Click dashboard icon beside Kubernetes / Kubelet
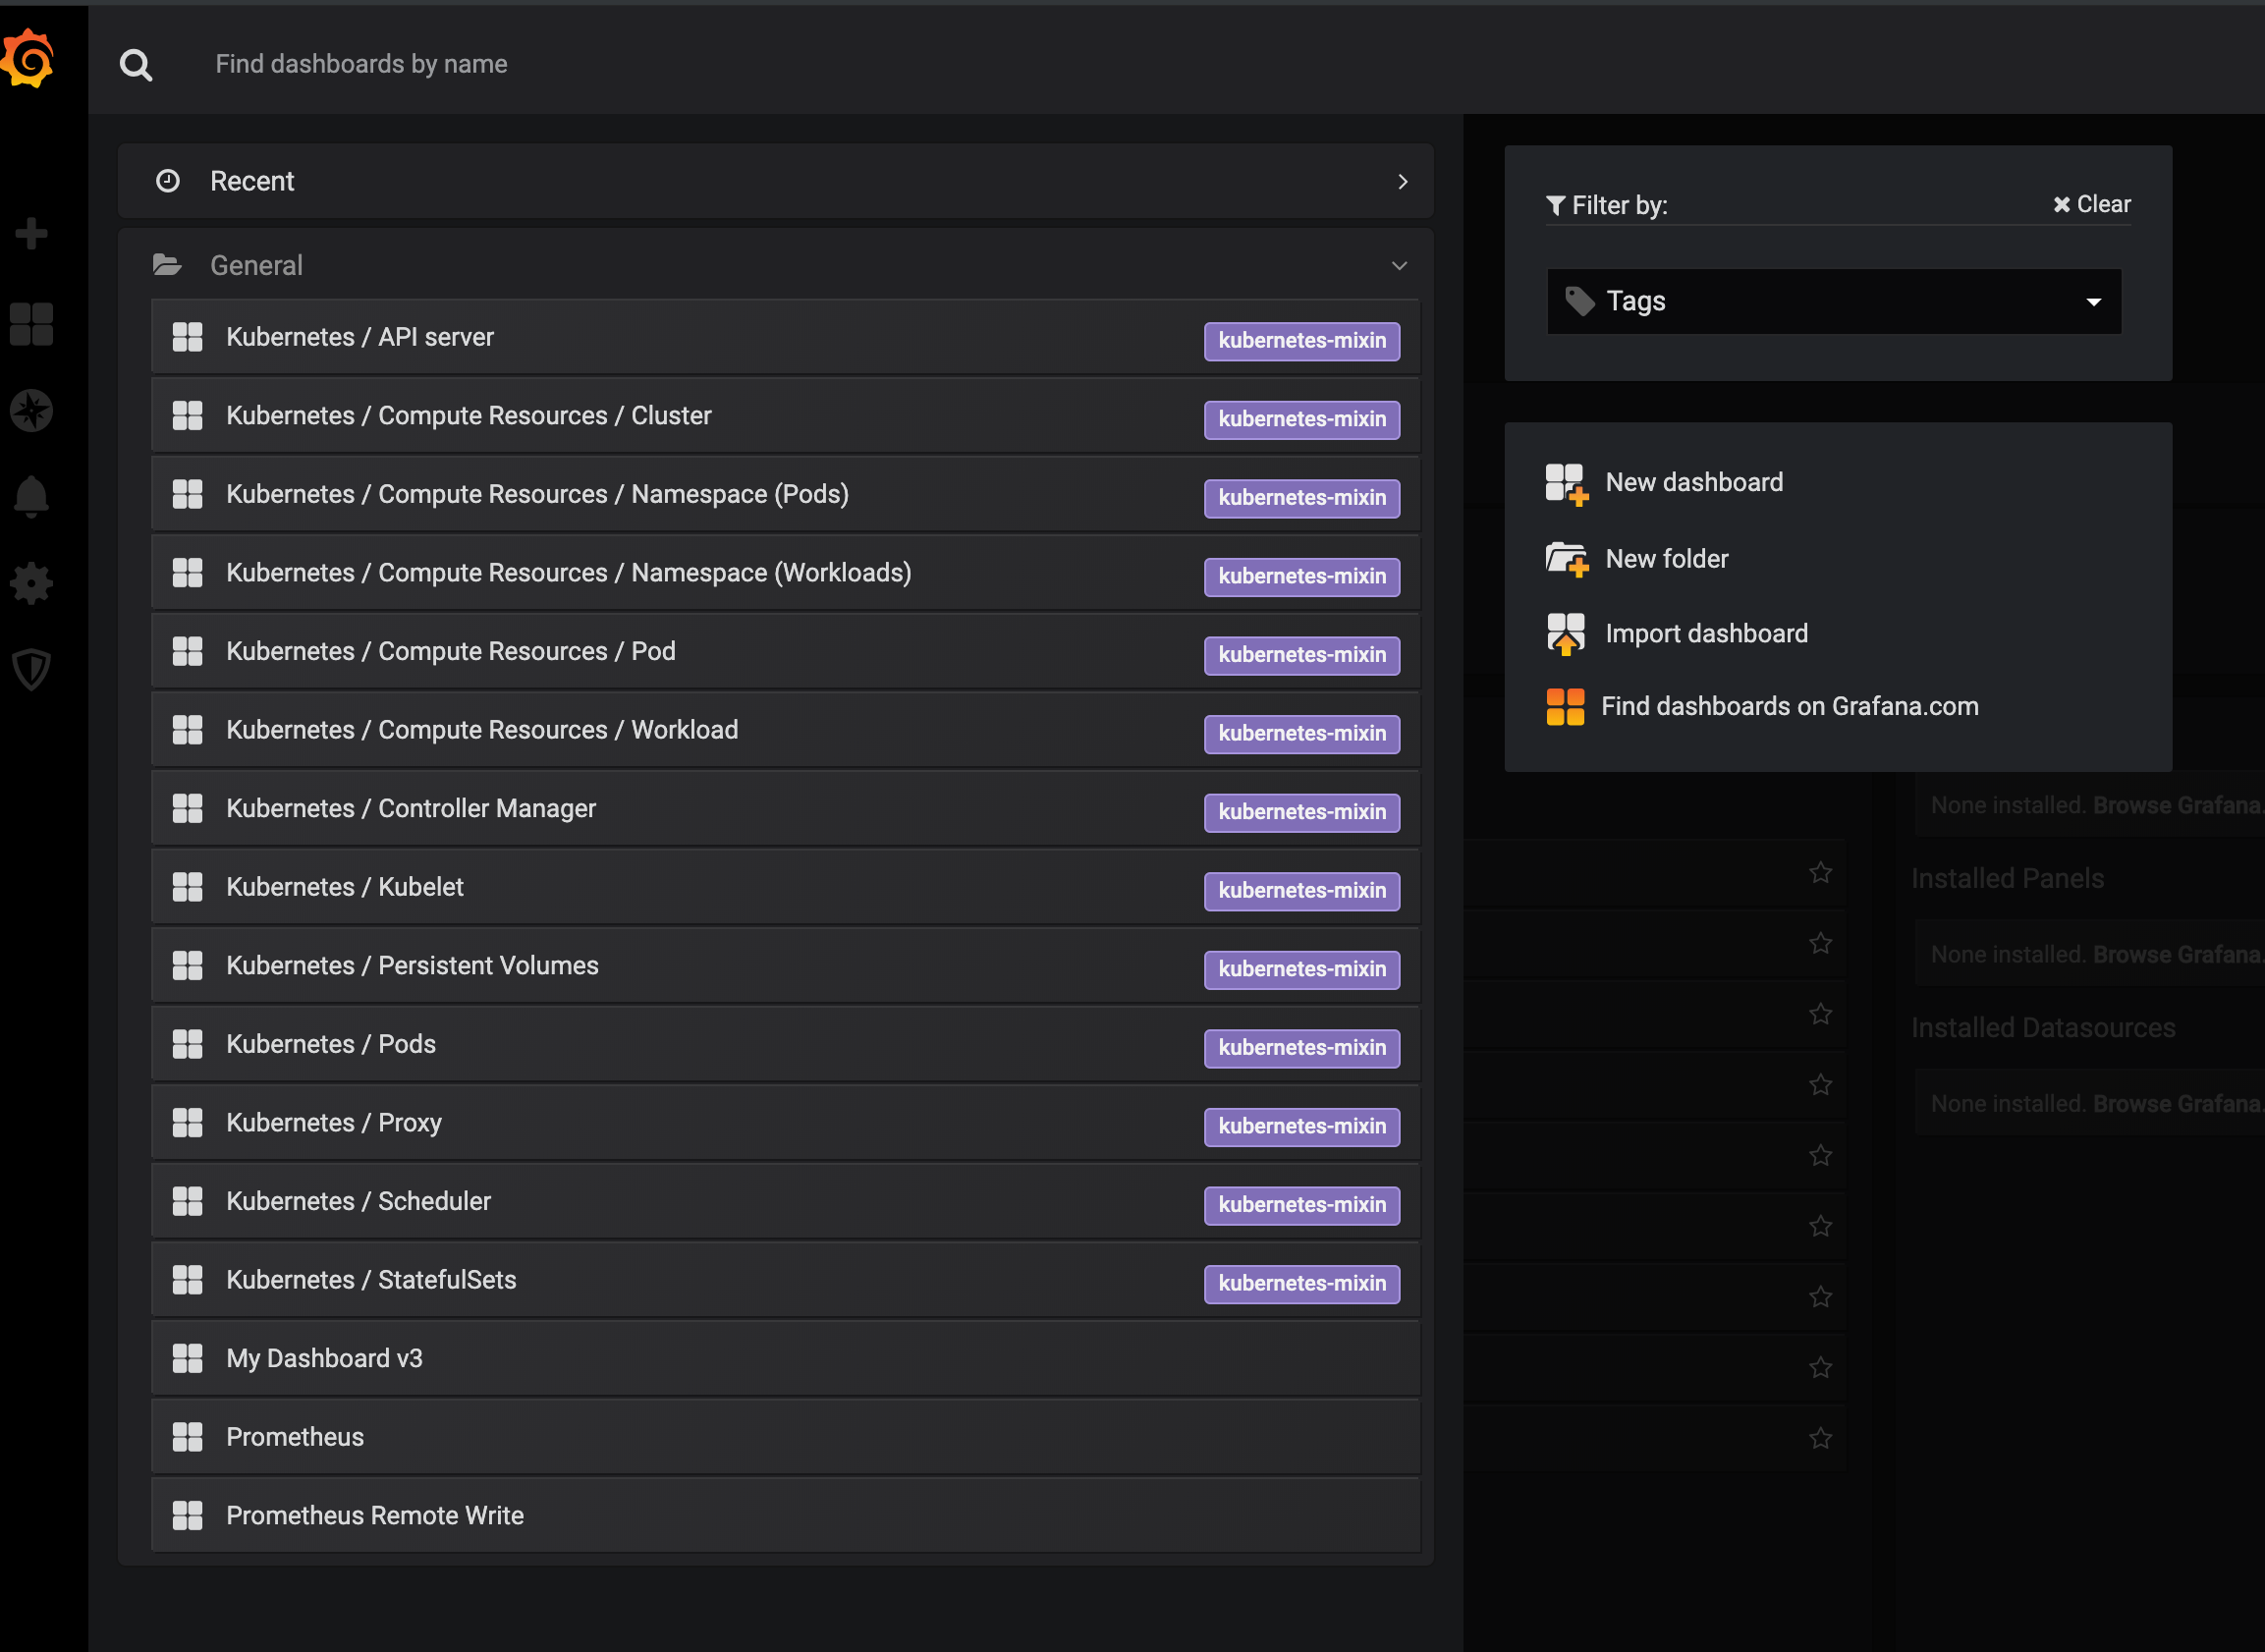This screenshot has width=2265, height=1652. [187, 887]
